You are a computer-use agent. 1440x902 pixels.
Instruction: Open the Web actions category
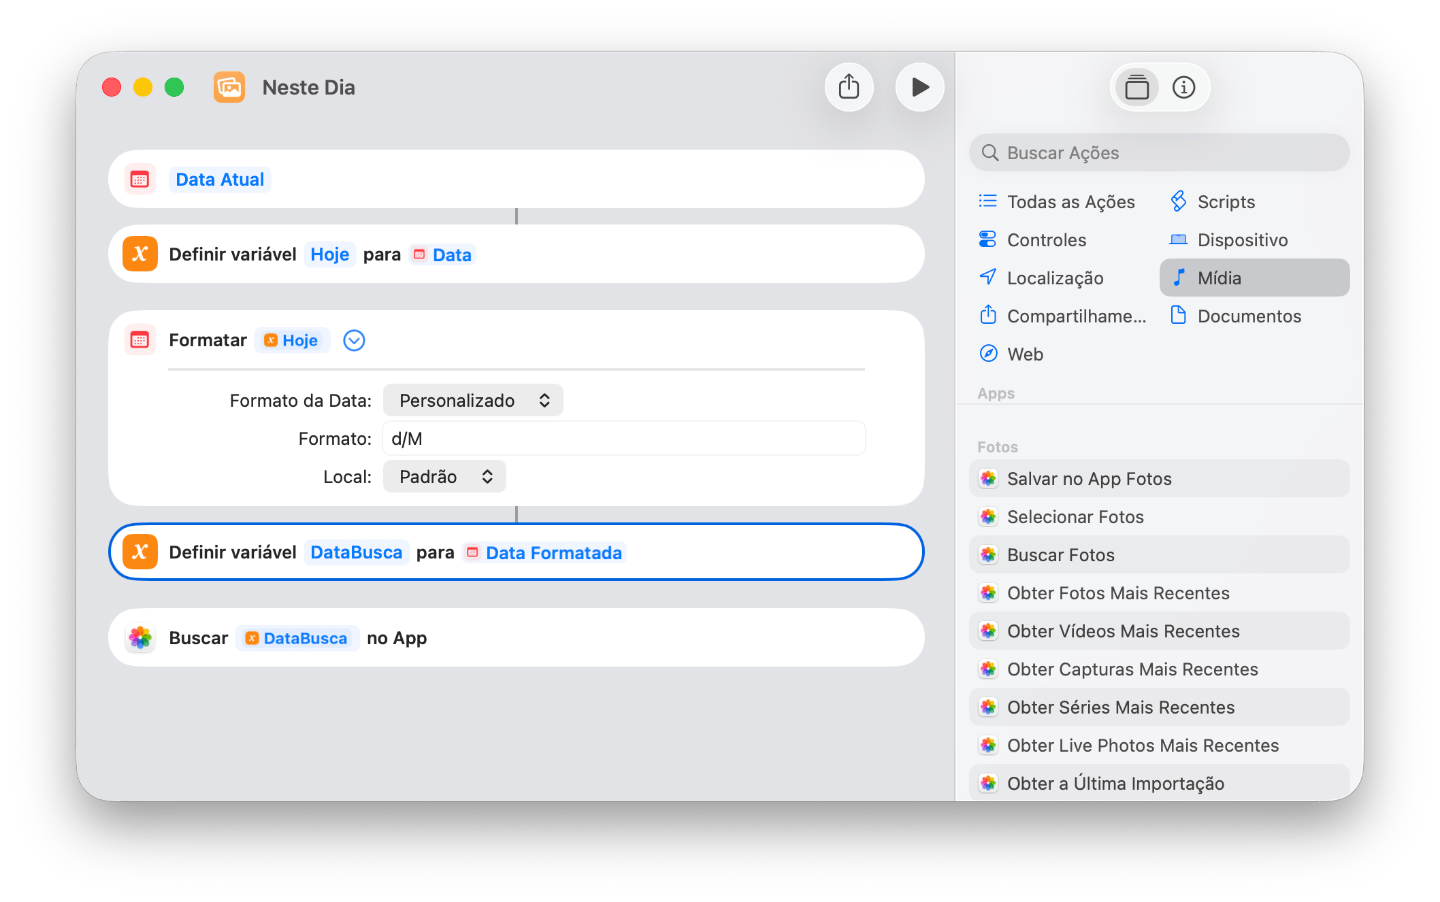(x=1011, y=353)
